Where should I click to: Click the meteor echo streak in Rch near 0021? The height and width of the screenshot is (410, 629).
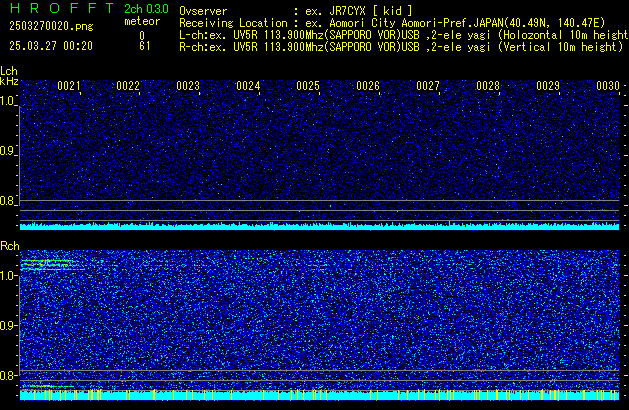(52, 265)
